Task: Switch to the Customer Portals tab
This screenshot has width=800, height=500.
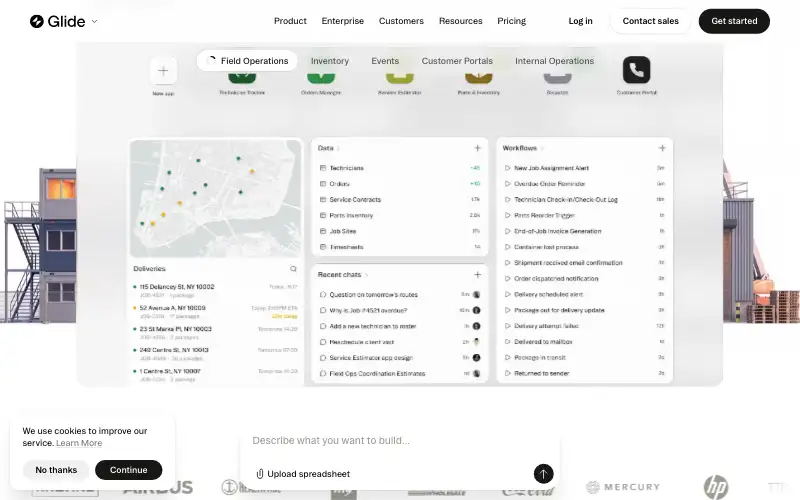Action: (457, 61)
